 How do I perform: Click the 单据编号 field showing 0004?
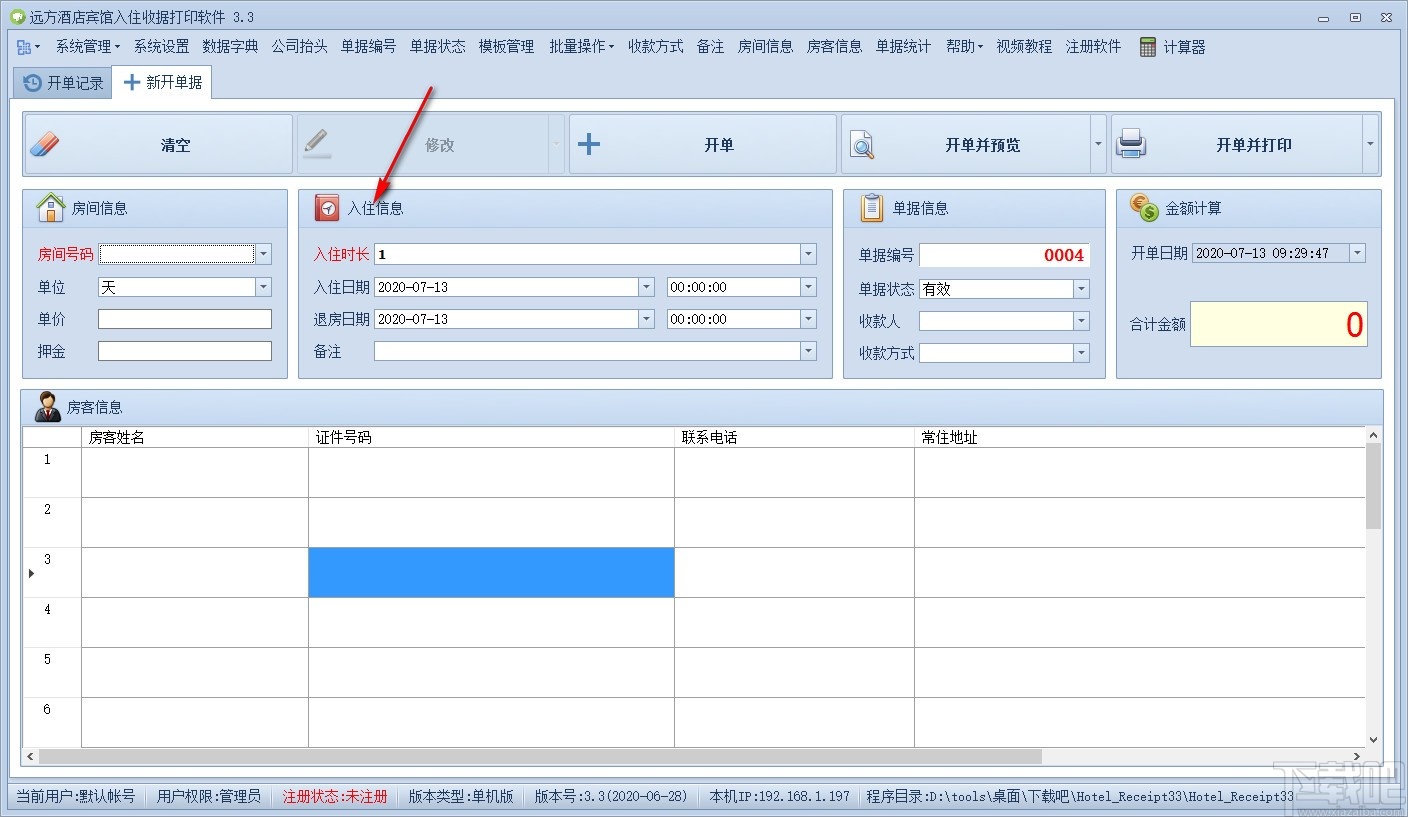pos(1005,255)
